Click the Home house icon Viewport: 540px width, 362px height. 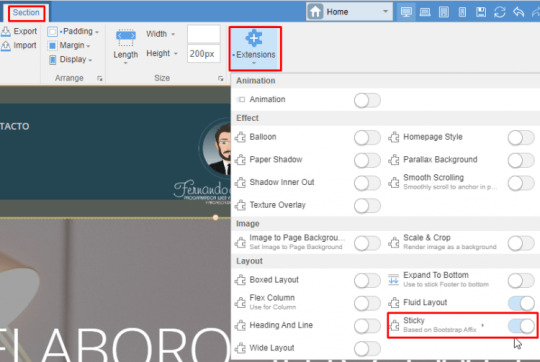315,12
